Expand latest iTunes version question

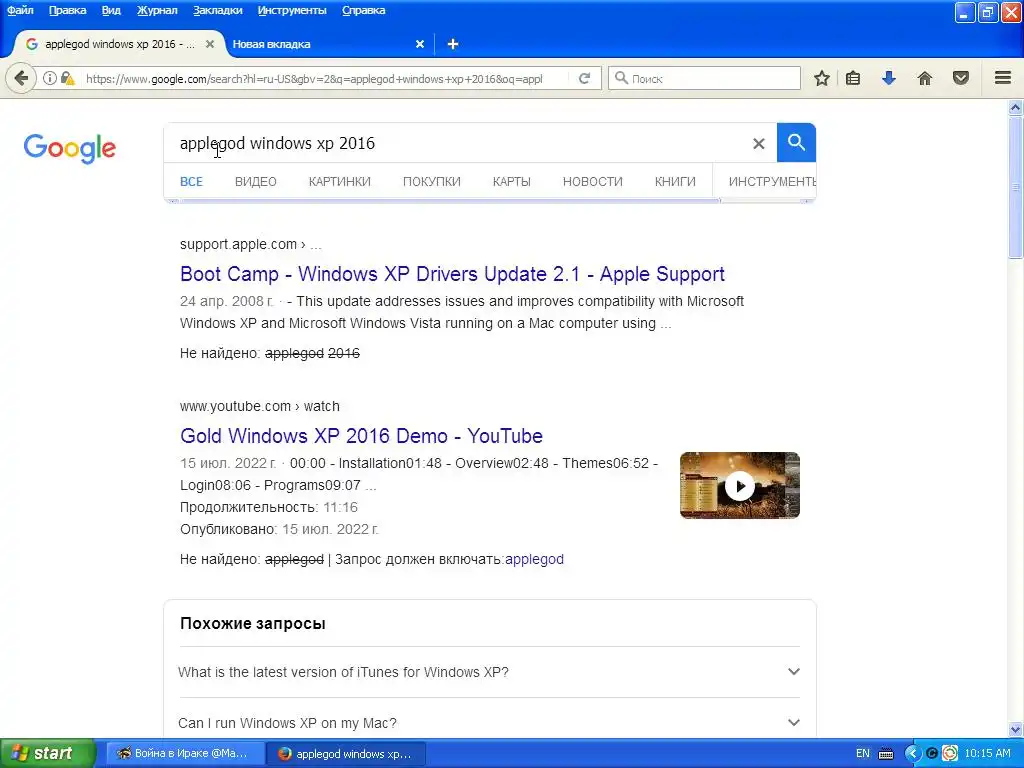click(488, 672)
